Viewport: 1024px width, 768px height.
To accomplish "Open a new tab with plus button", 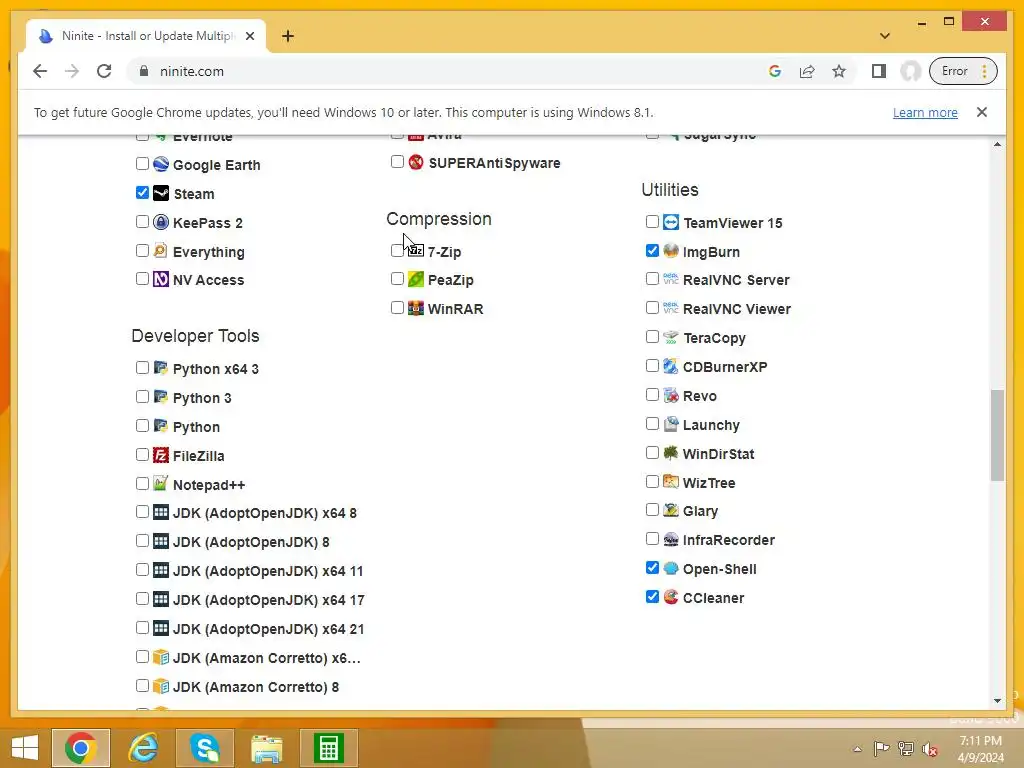I will [x=288, y=36].
